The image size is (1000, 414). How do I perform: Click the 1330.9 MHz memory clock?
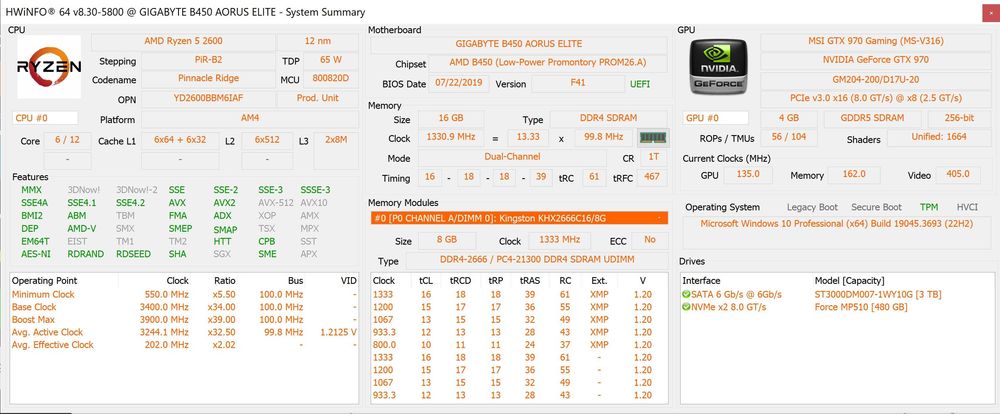click(450, 137)
